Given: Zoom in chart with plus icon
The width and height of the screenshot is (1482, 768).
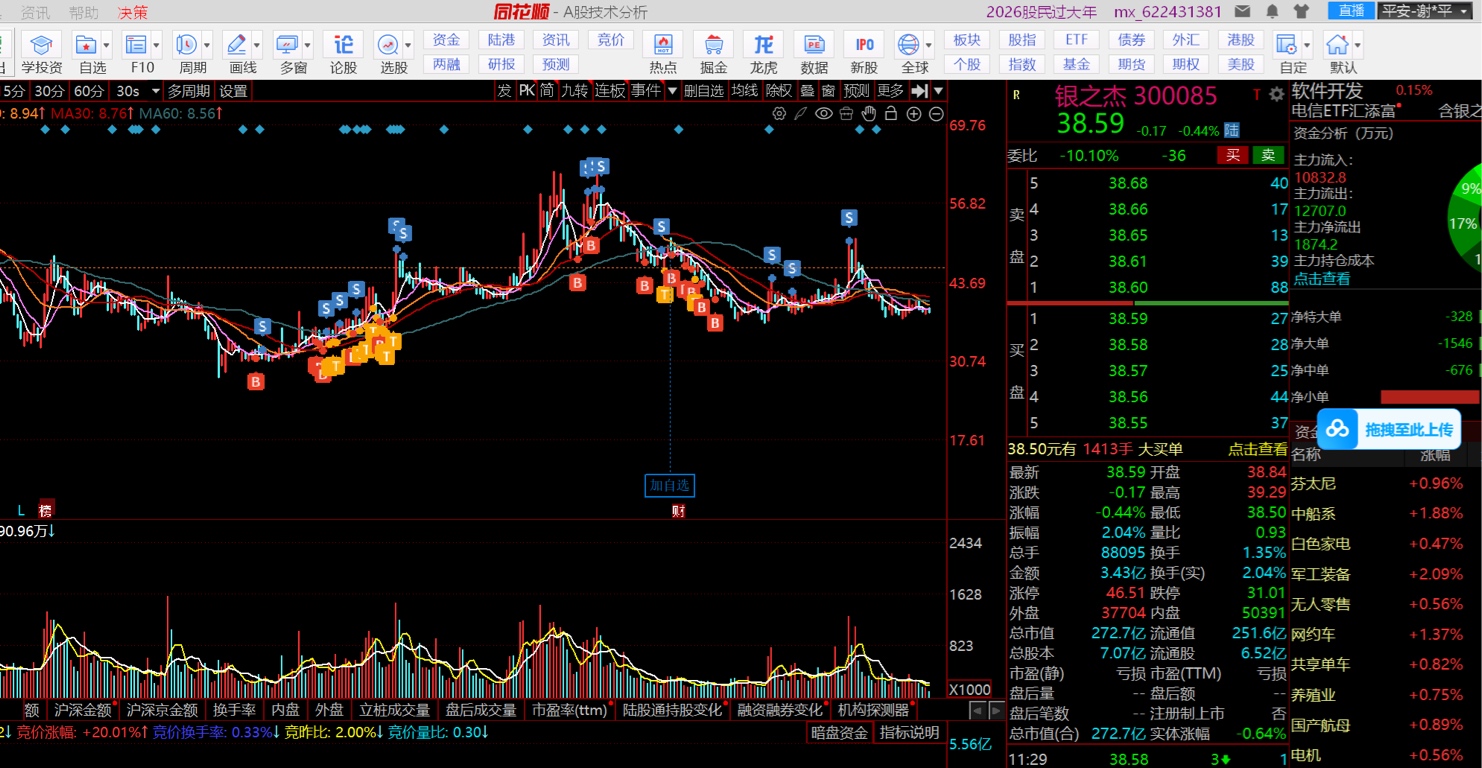Looking at the screenshot, I should point(914,114).
